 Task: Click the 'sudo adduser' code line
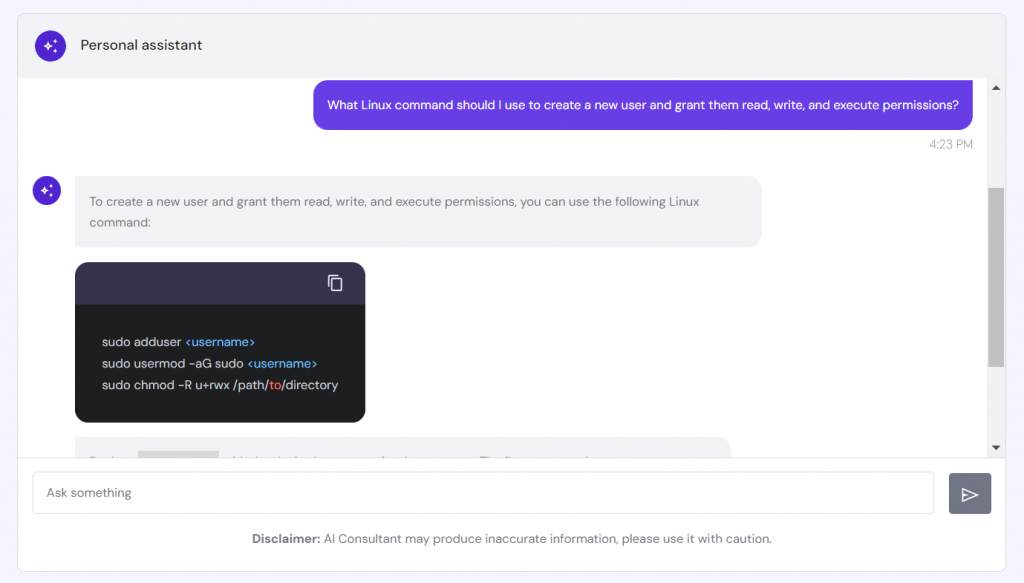pos(141,342)
